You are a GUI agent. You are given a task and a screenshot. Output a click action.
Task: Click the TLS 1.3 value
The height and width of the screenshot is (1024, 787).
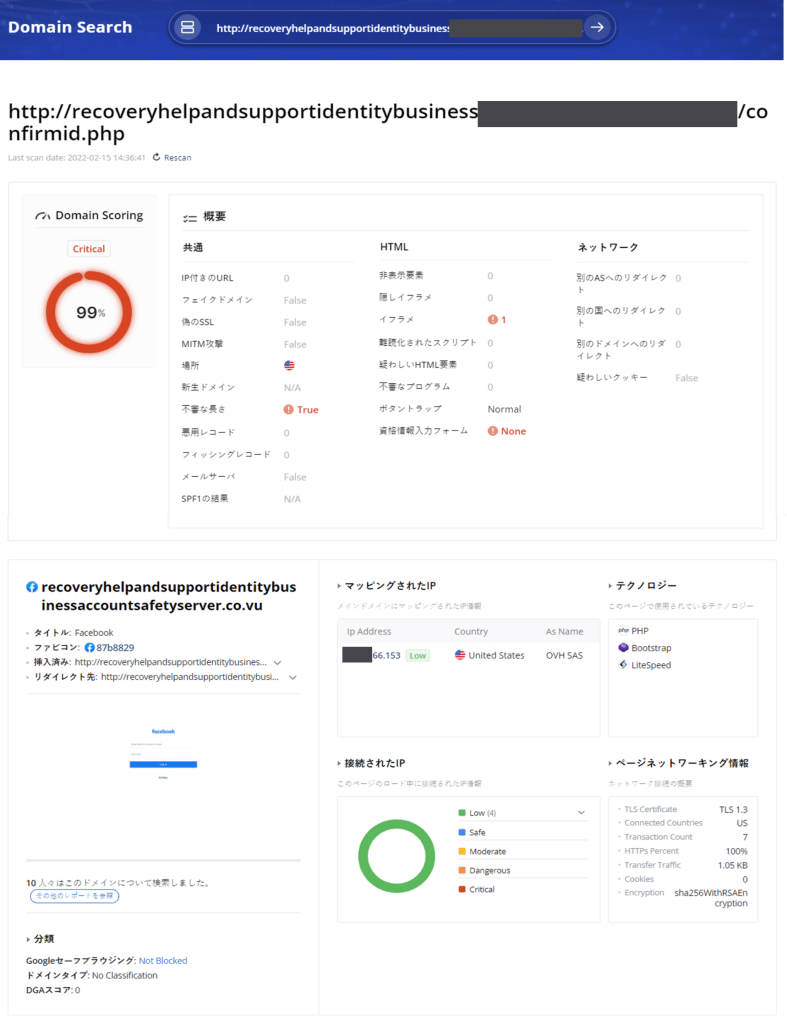(733, 810)
